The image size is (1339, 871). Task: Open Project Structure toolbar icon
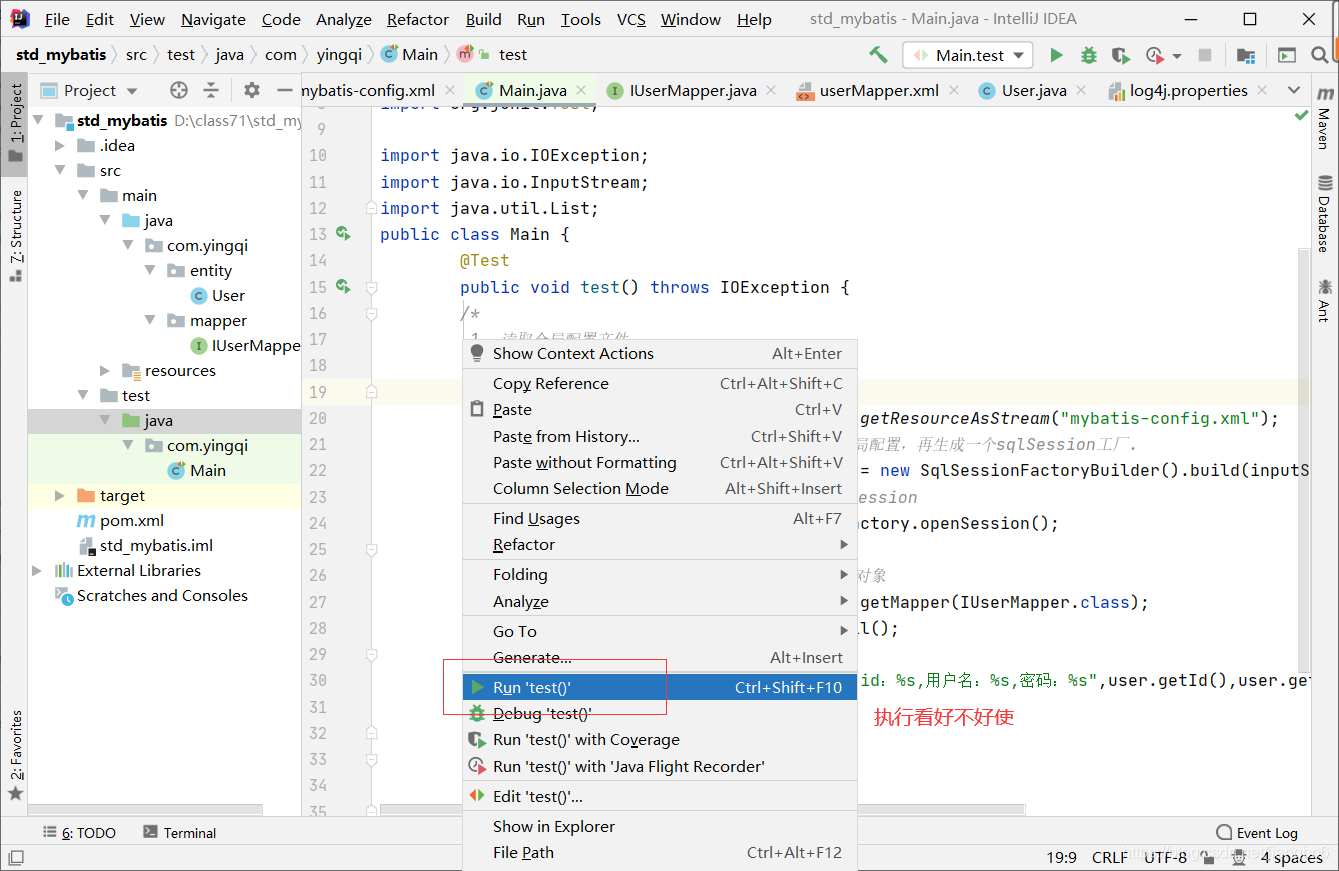[1245, 55]
